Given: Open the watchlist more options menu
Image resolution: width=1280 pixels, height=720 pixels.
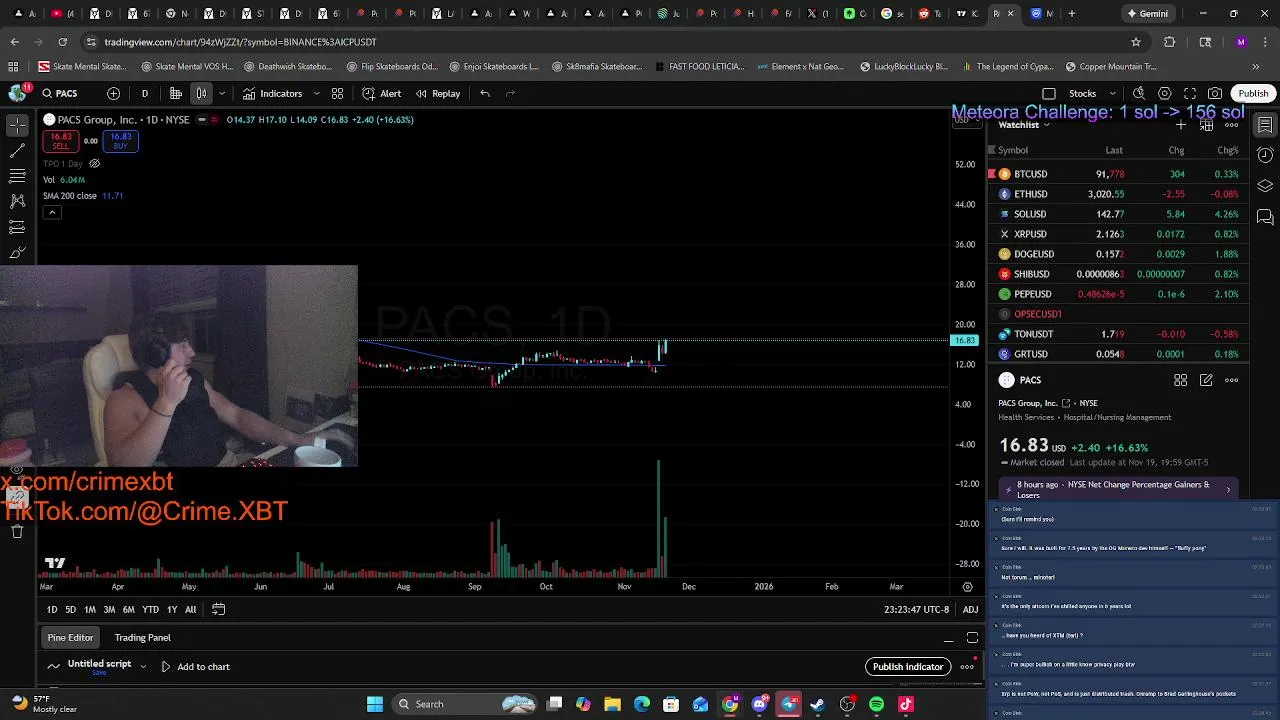Looking at the screenshot, I should coord(1232,125).
